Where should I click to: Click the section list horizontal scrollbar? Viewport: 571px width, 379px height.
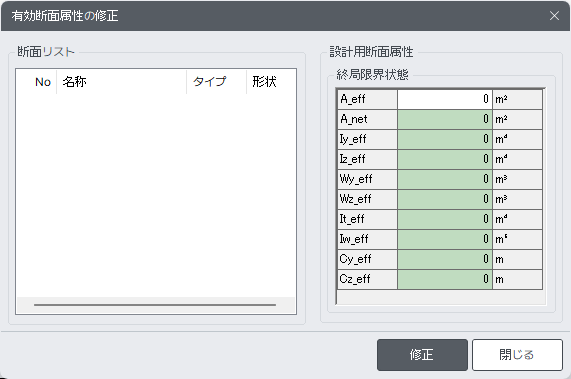pyautogui.click(x=155, y=305)
